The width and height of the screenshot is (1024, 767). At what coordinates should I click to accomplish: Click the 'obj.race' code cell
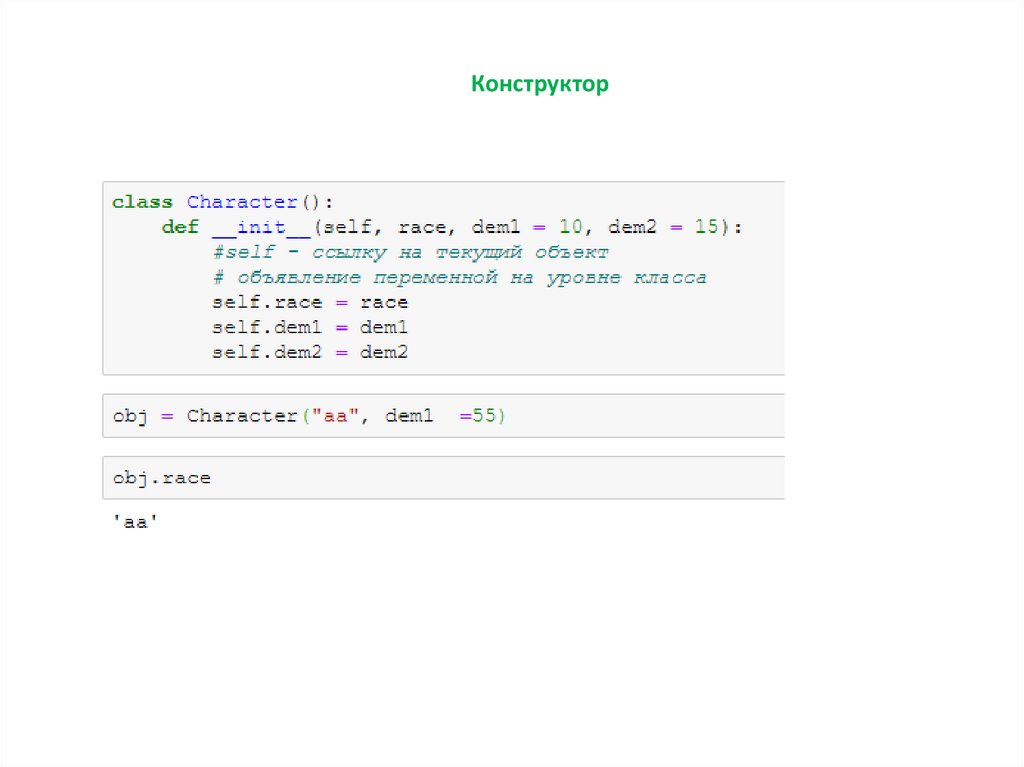[443, 478]
